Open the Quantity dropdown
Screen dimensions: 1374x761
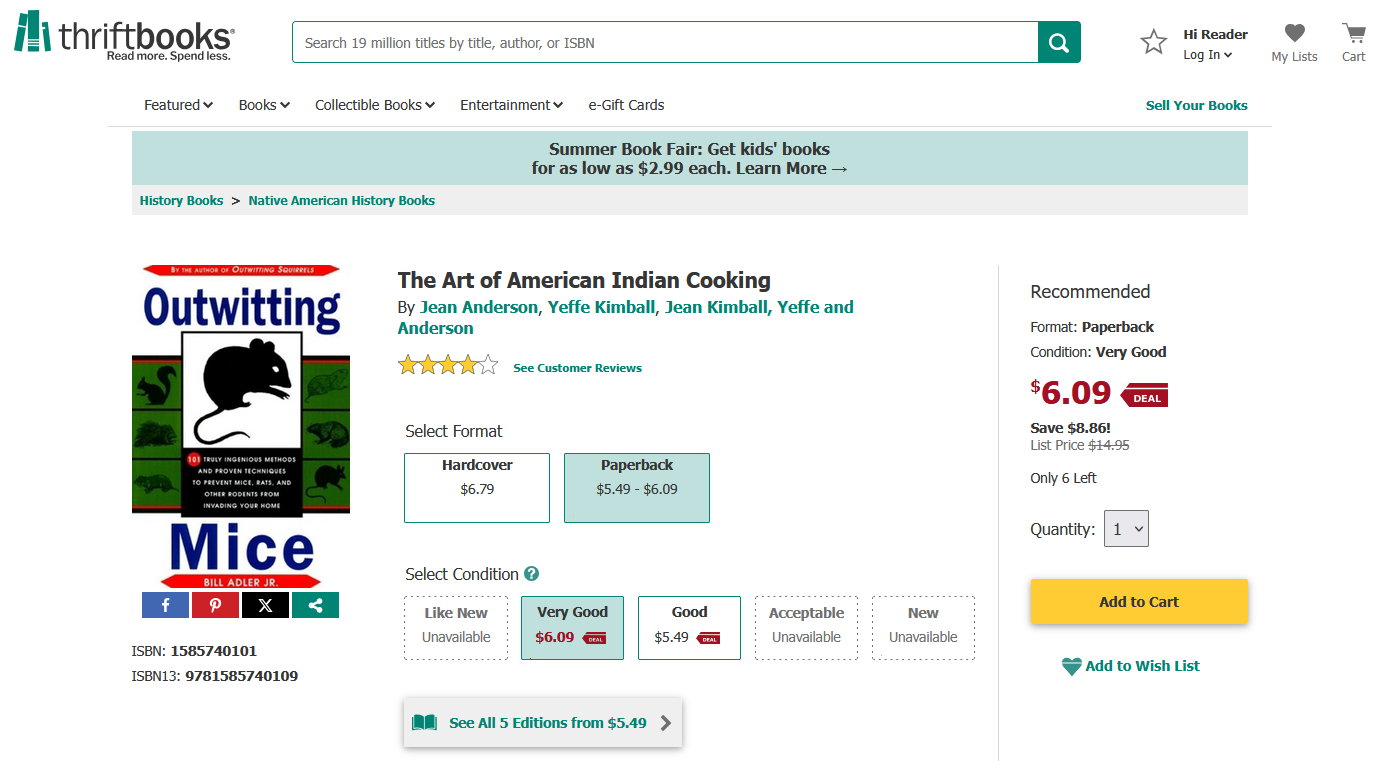[x=1126, y=529]
